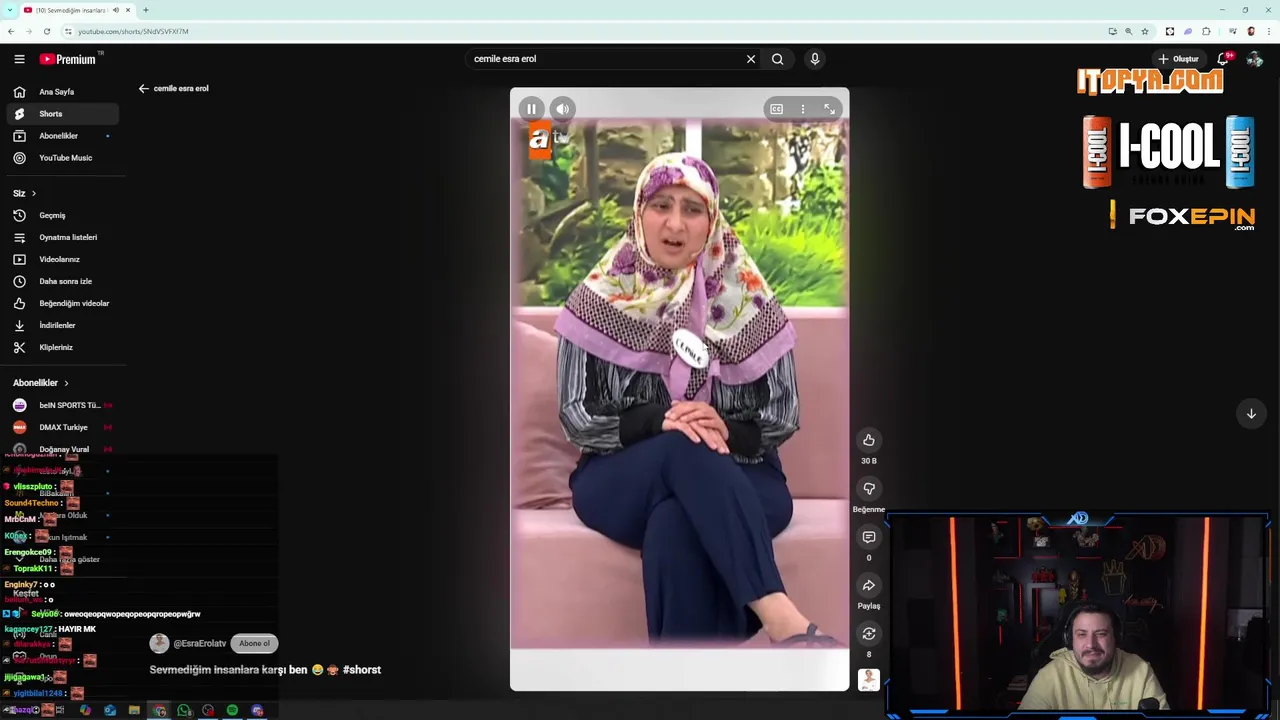Open Chrome tab search dropdown

coord(10,10)
